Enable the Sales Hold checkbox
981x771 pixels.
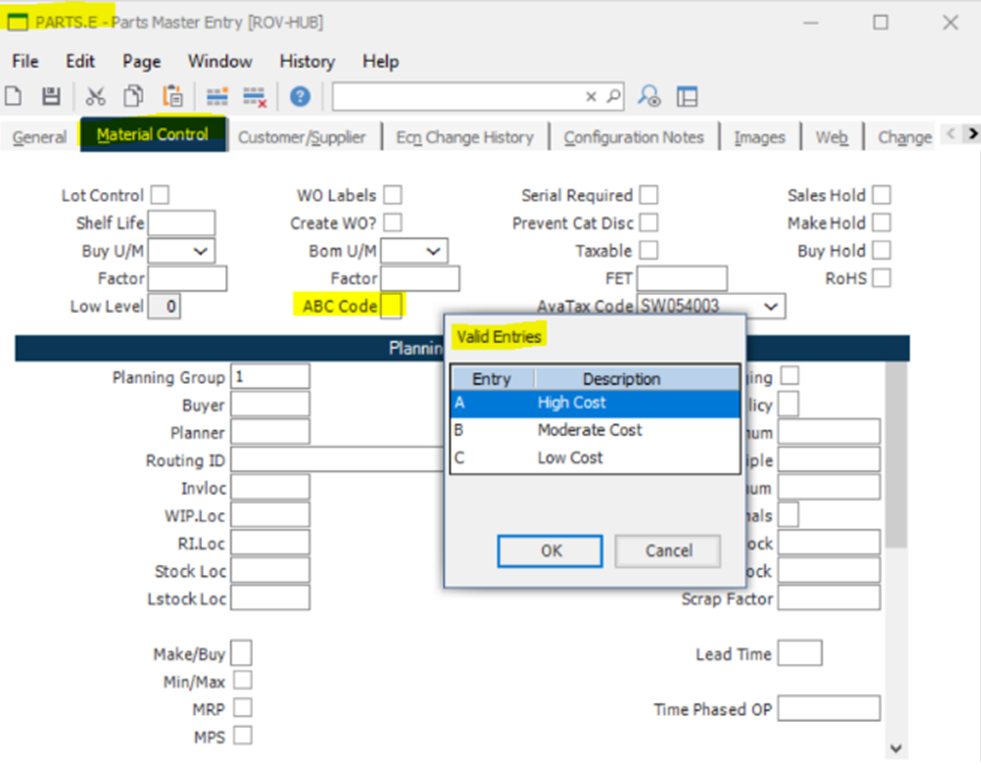pos(882,195)
